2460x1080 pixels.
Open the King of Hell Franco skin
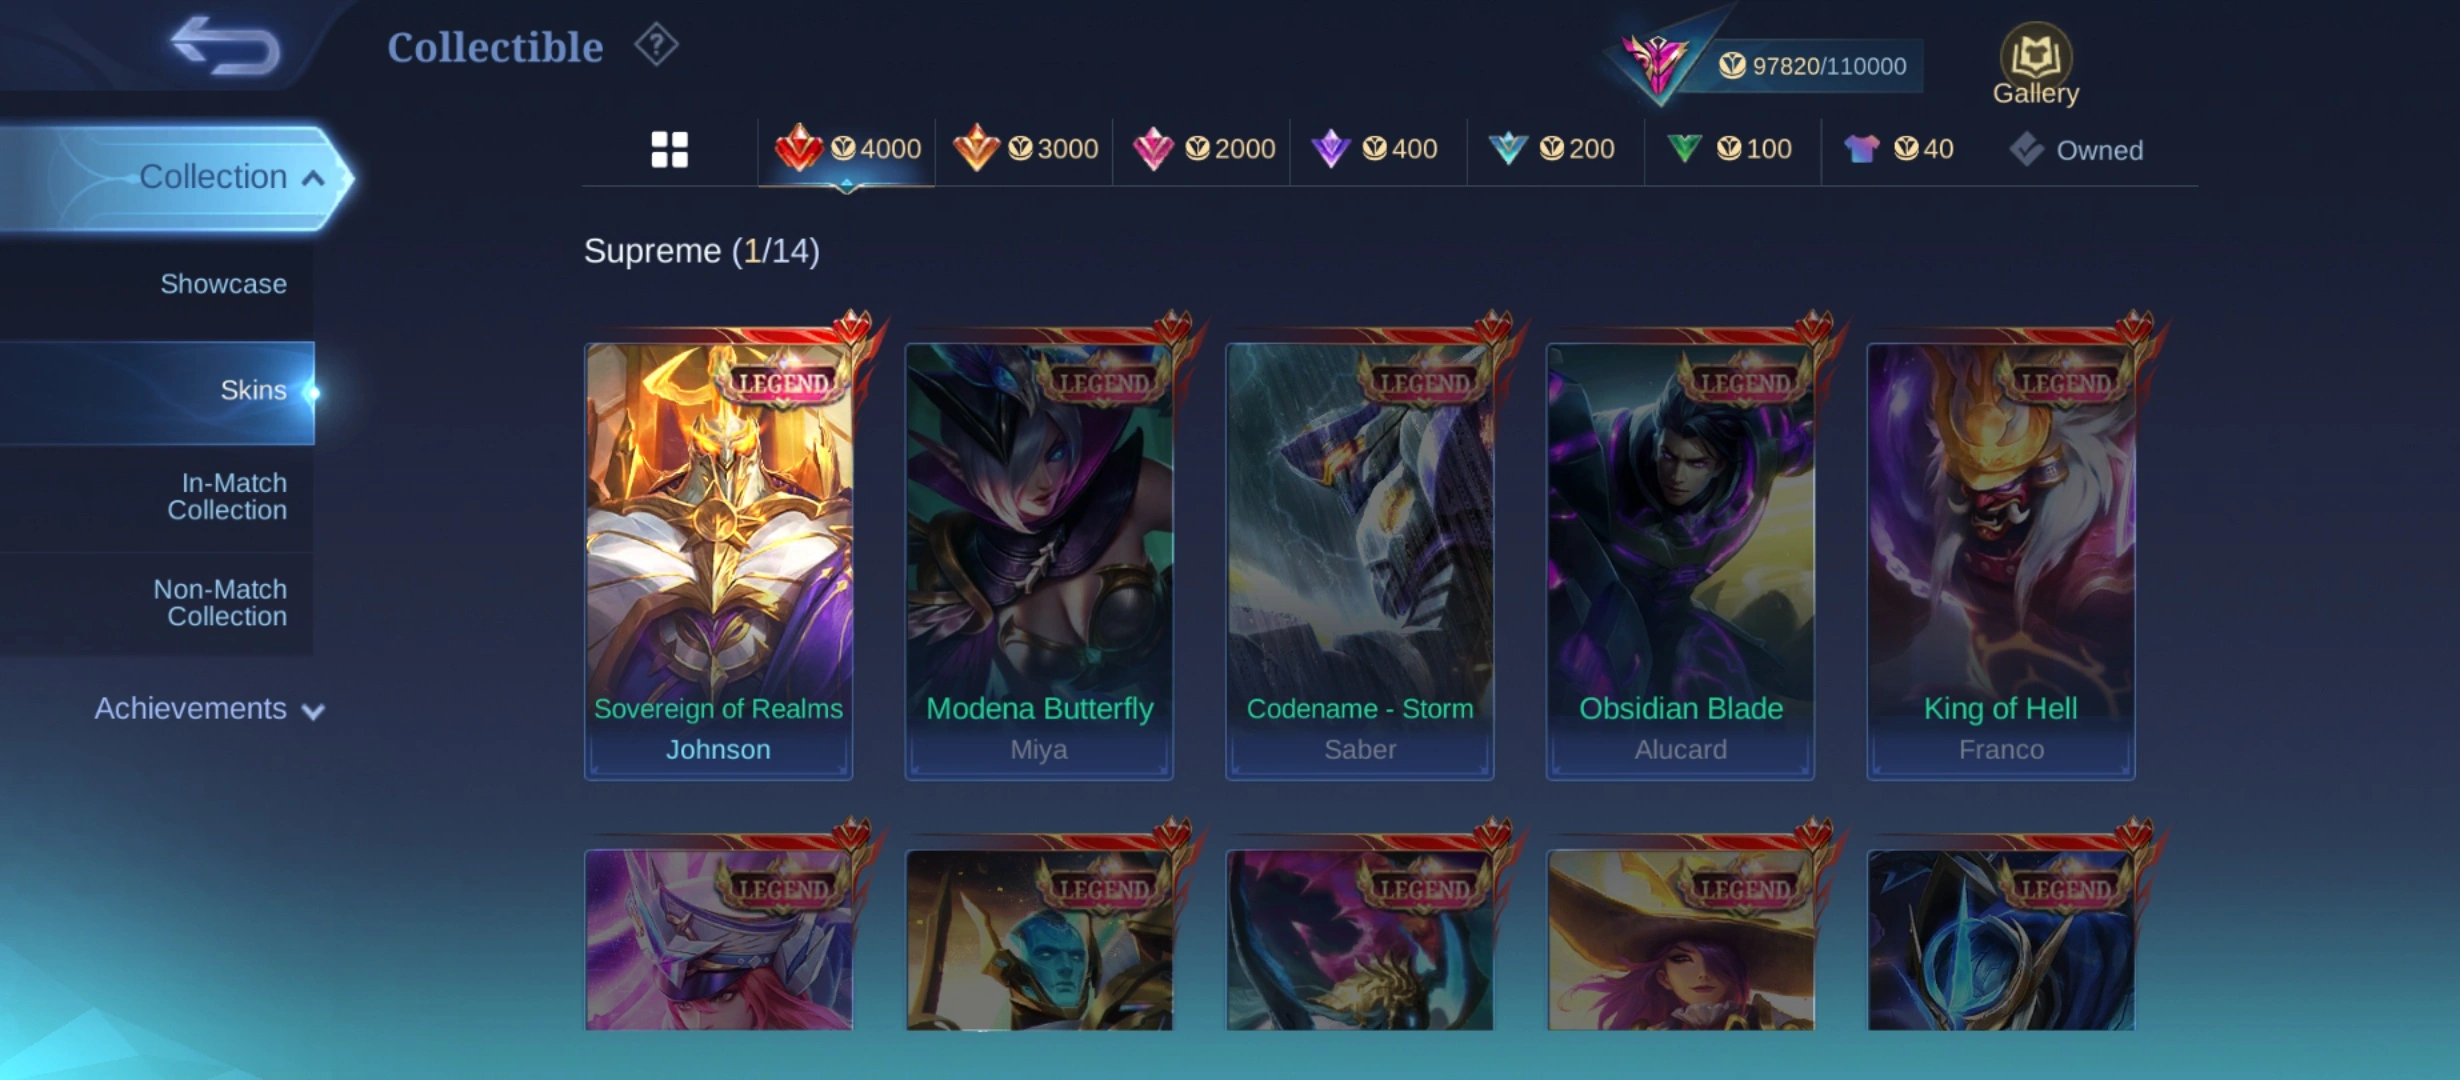[x=2001, y=561]
